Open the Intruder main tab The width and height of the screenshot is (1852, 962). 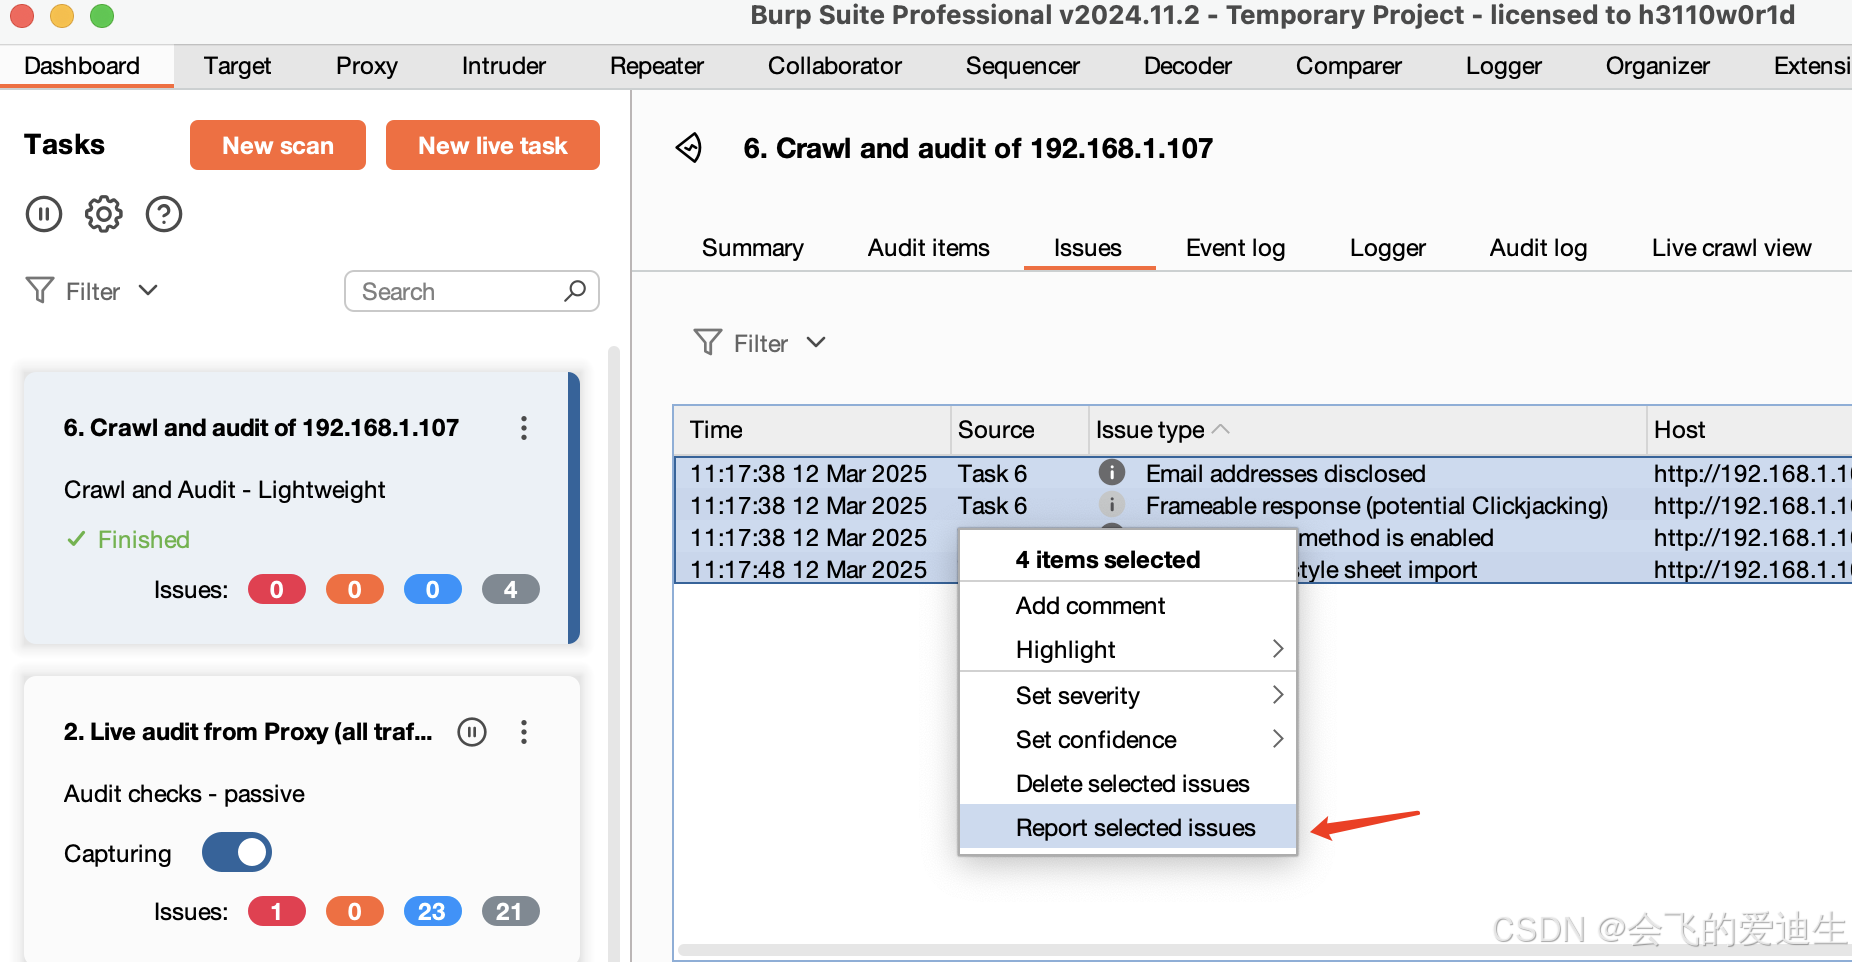[504, 66]
